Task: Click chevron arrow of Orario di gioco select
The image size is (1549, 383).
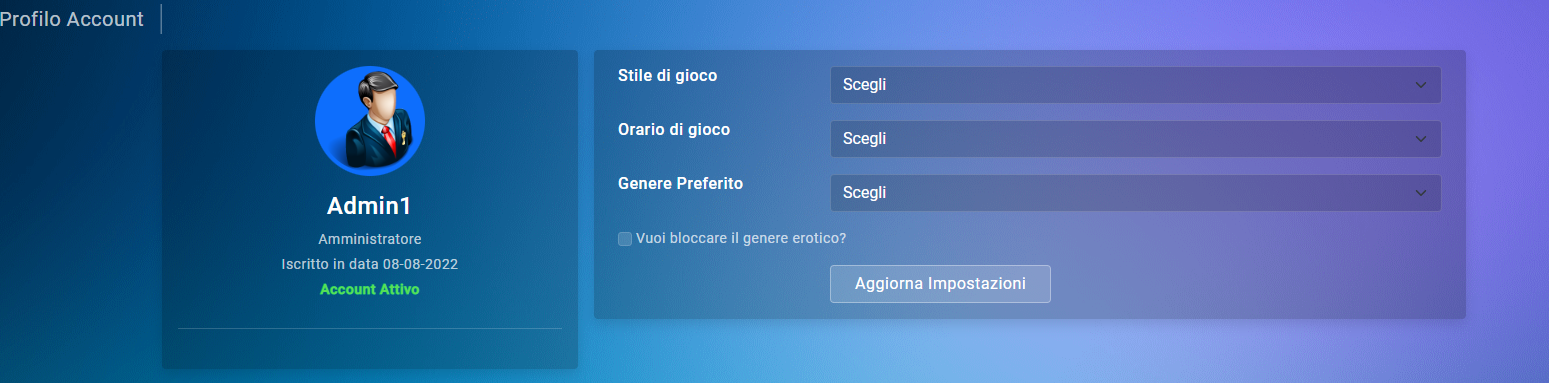Action: [1421, 139]
